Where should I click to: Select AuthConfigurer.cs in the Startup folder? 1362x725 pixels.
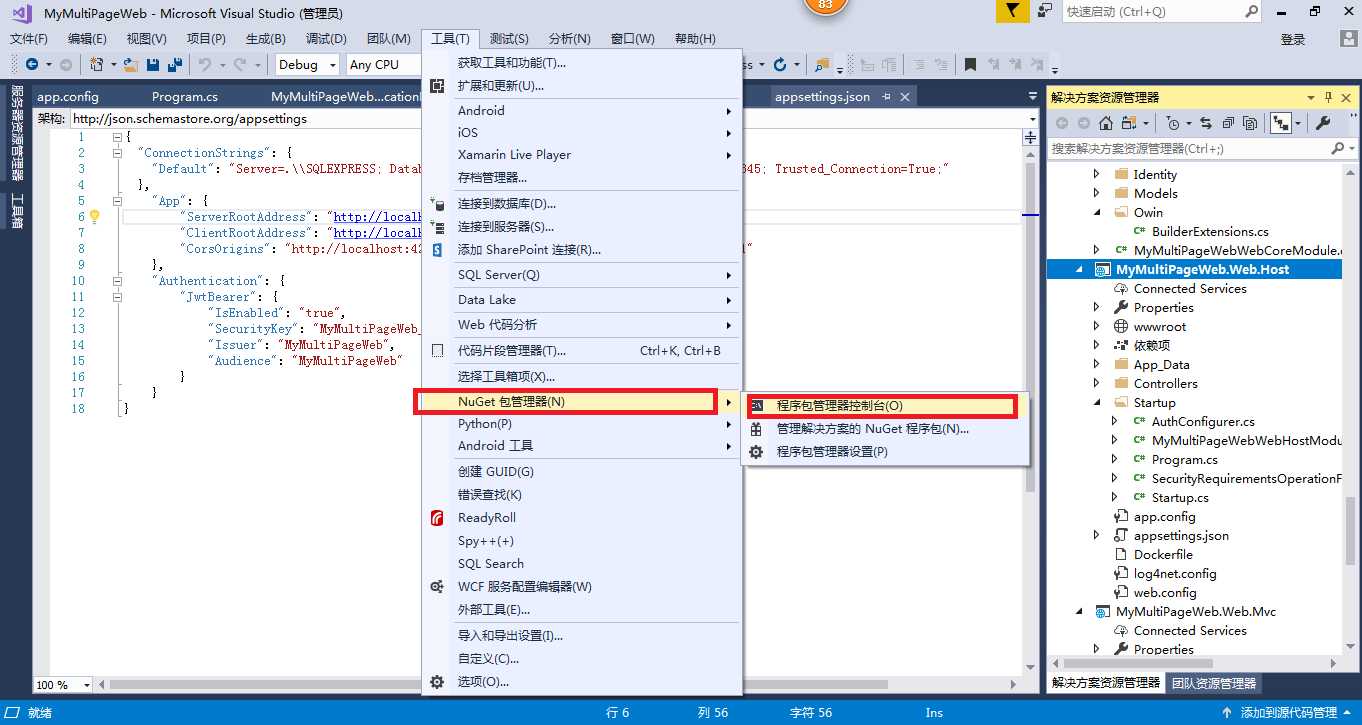click(1203, 421)
